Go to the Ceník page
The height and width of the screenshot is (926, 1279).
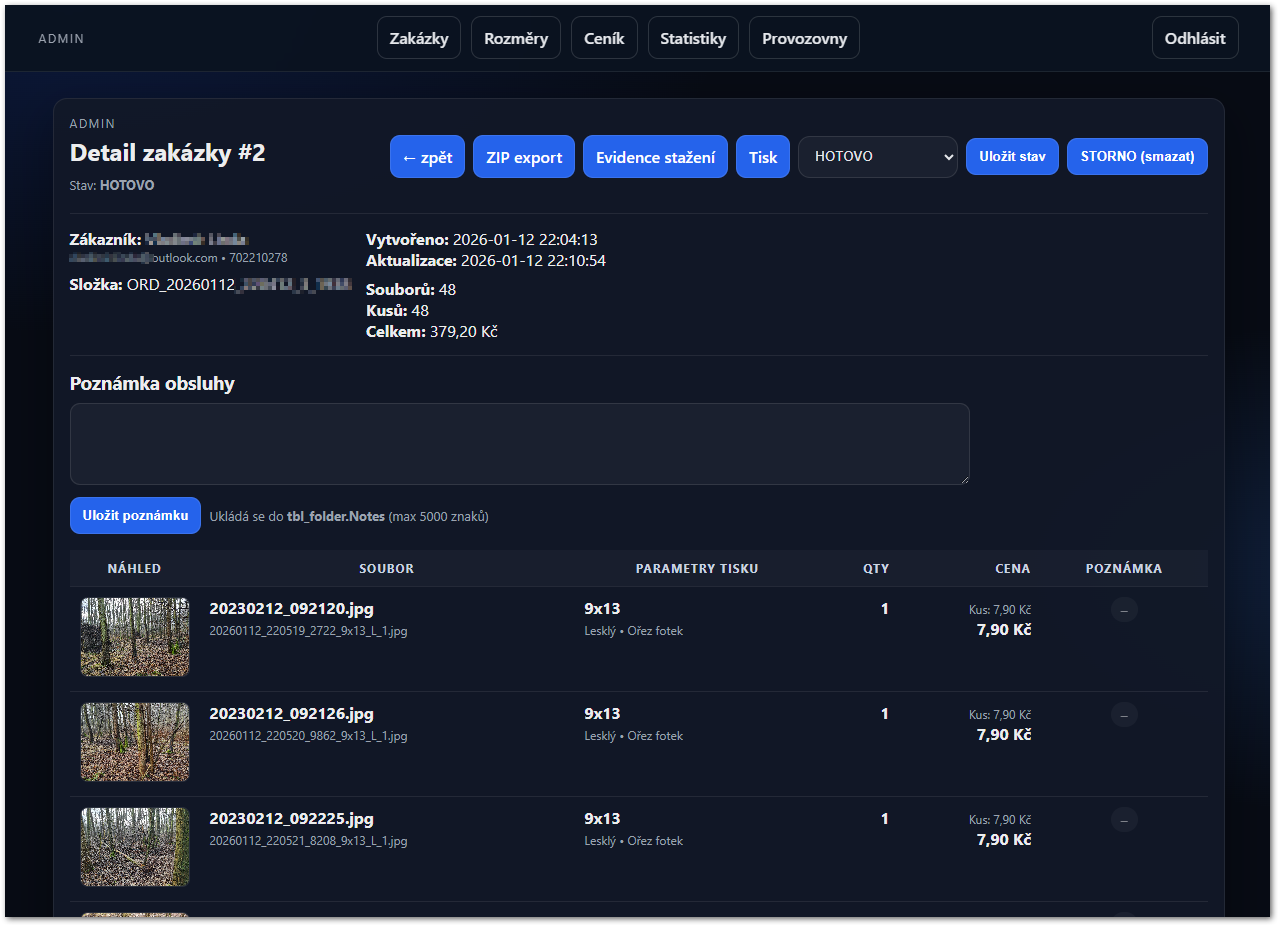point(604,38)
